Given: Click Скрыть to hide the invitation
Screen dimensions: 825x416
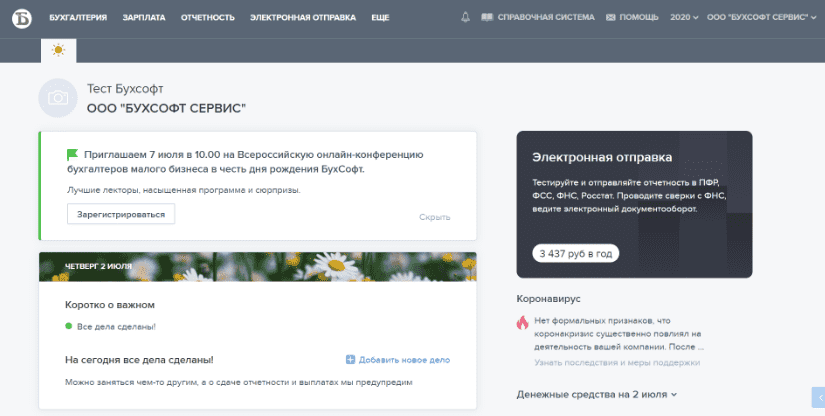Looking at the screenshot, I should tap(435, 217).
